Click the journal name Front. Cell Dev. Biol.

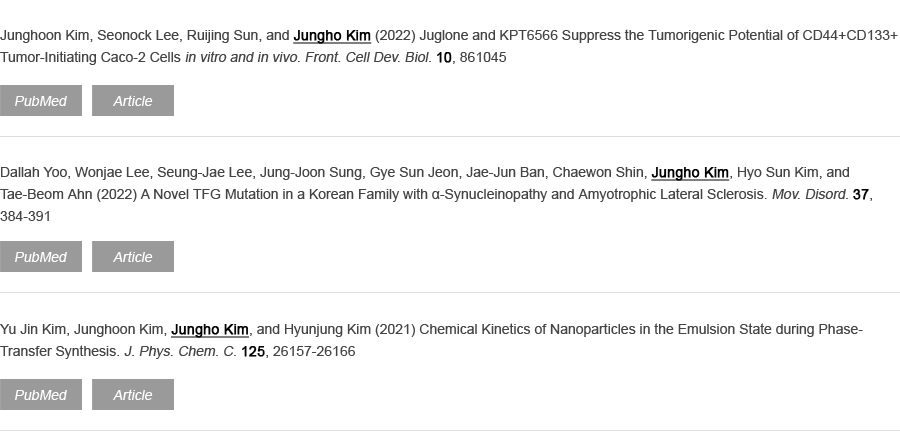tap(368, 57)
